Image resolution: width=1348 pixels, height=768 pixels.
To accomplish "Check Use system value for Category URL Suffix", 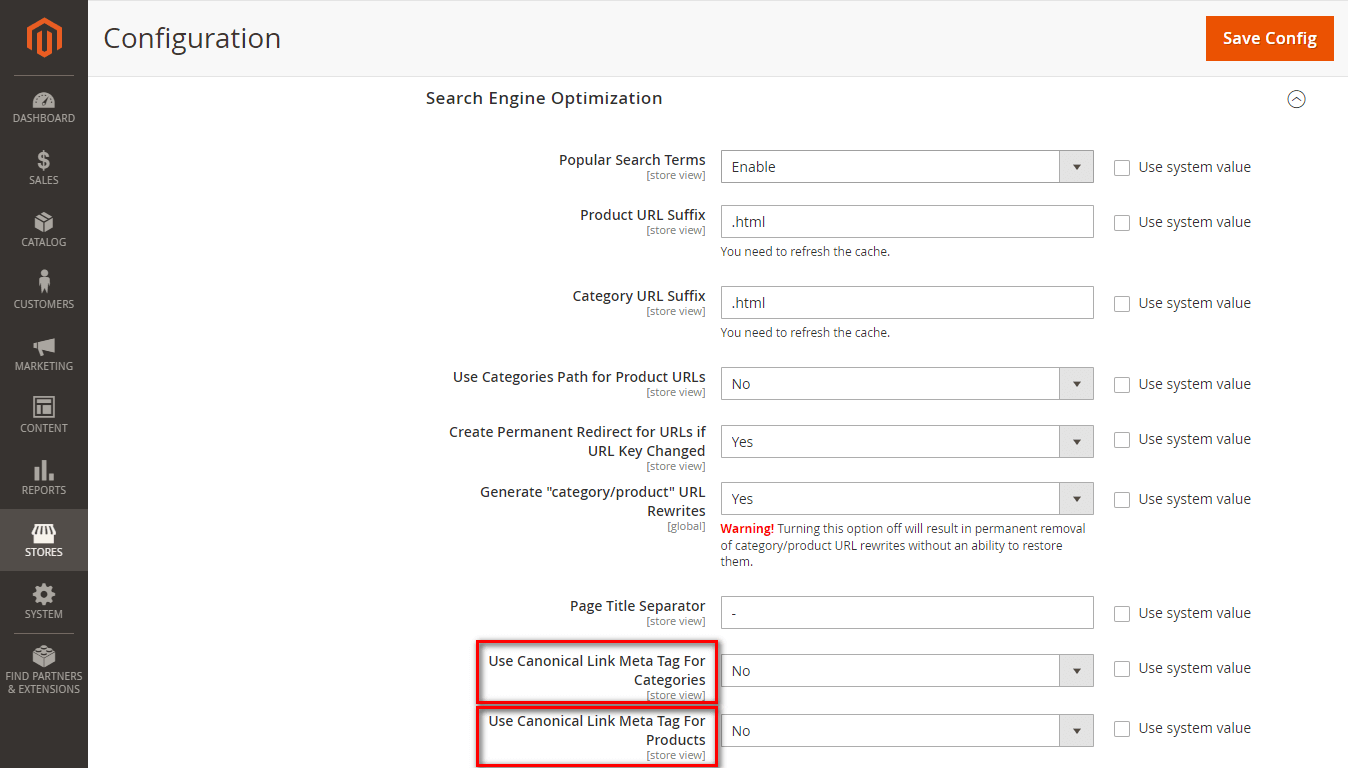I will click(x=1122, y=304).
